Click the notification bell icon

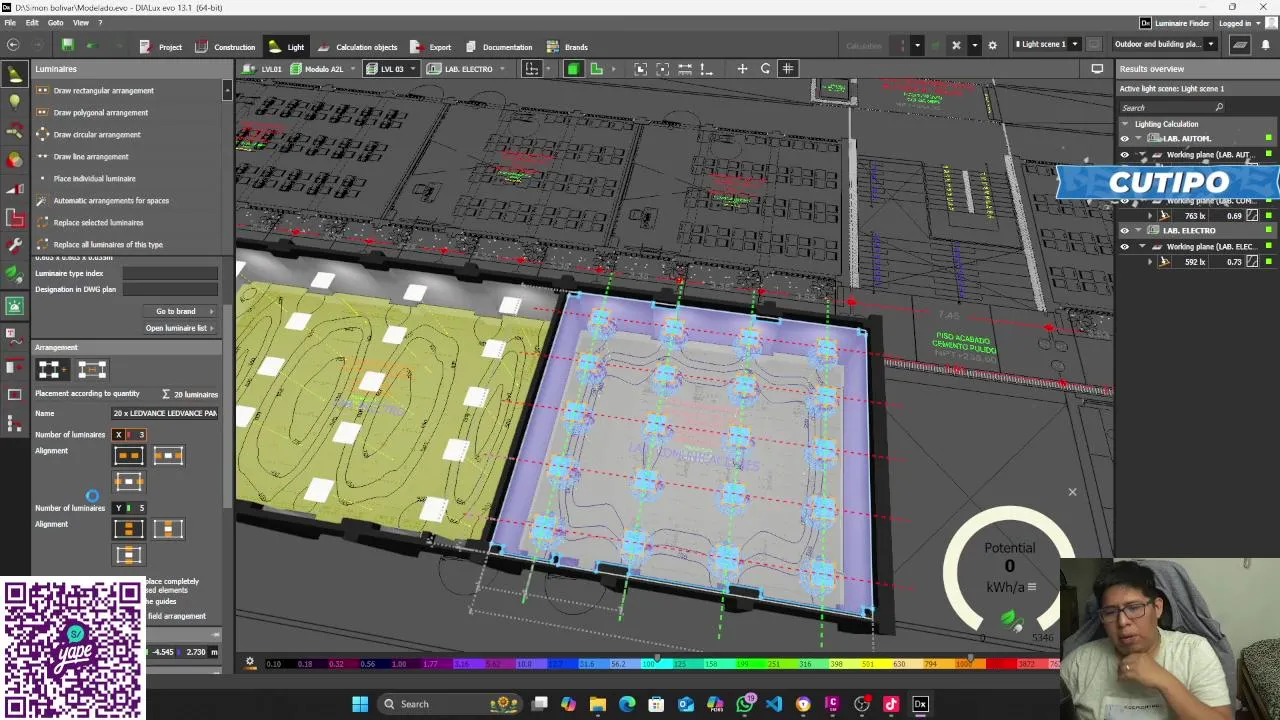(1266, 44)
